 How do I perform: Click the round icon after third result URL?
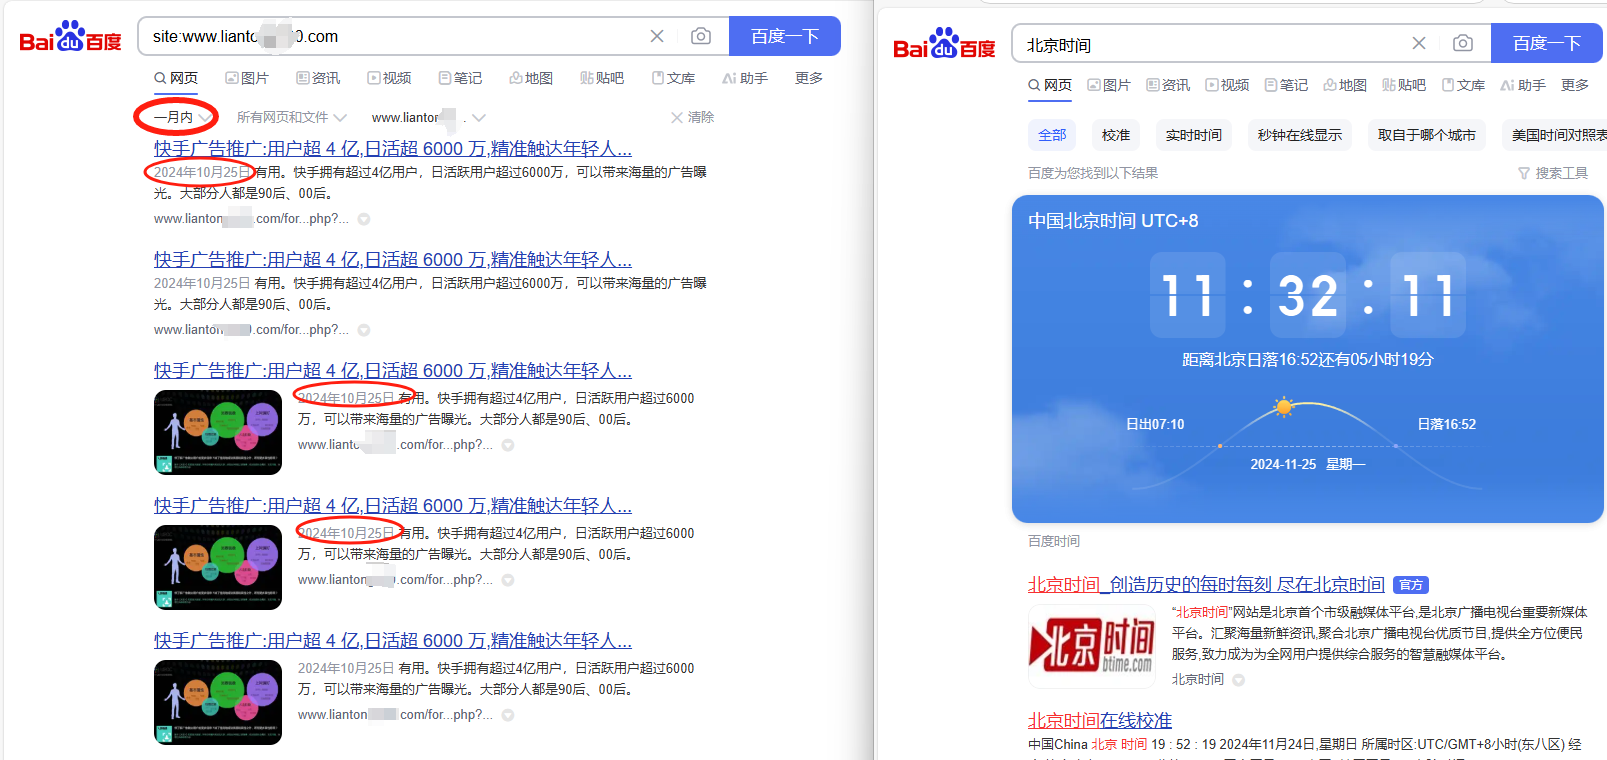coord(508,445)
